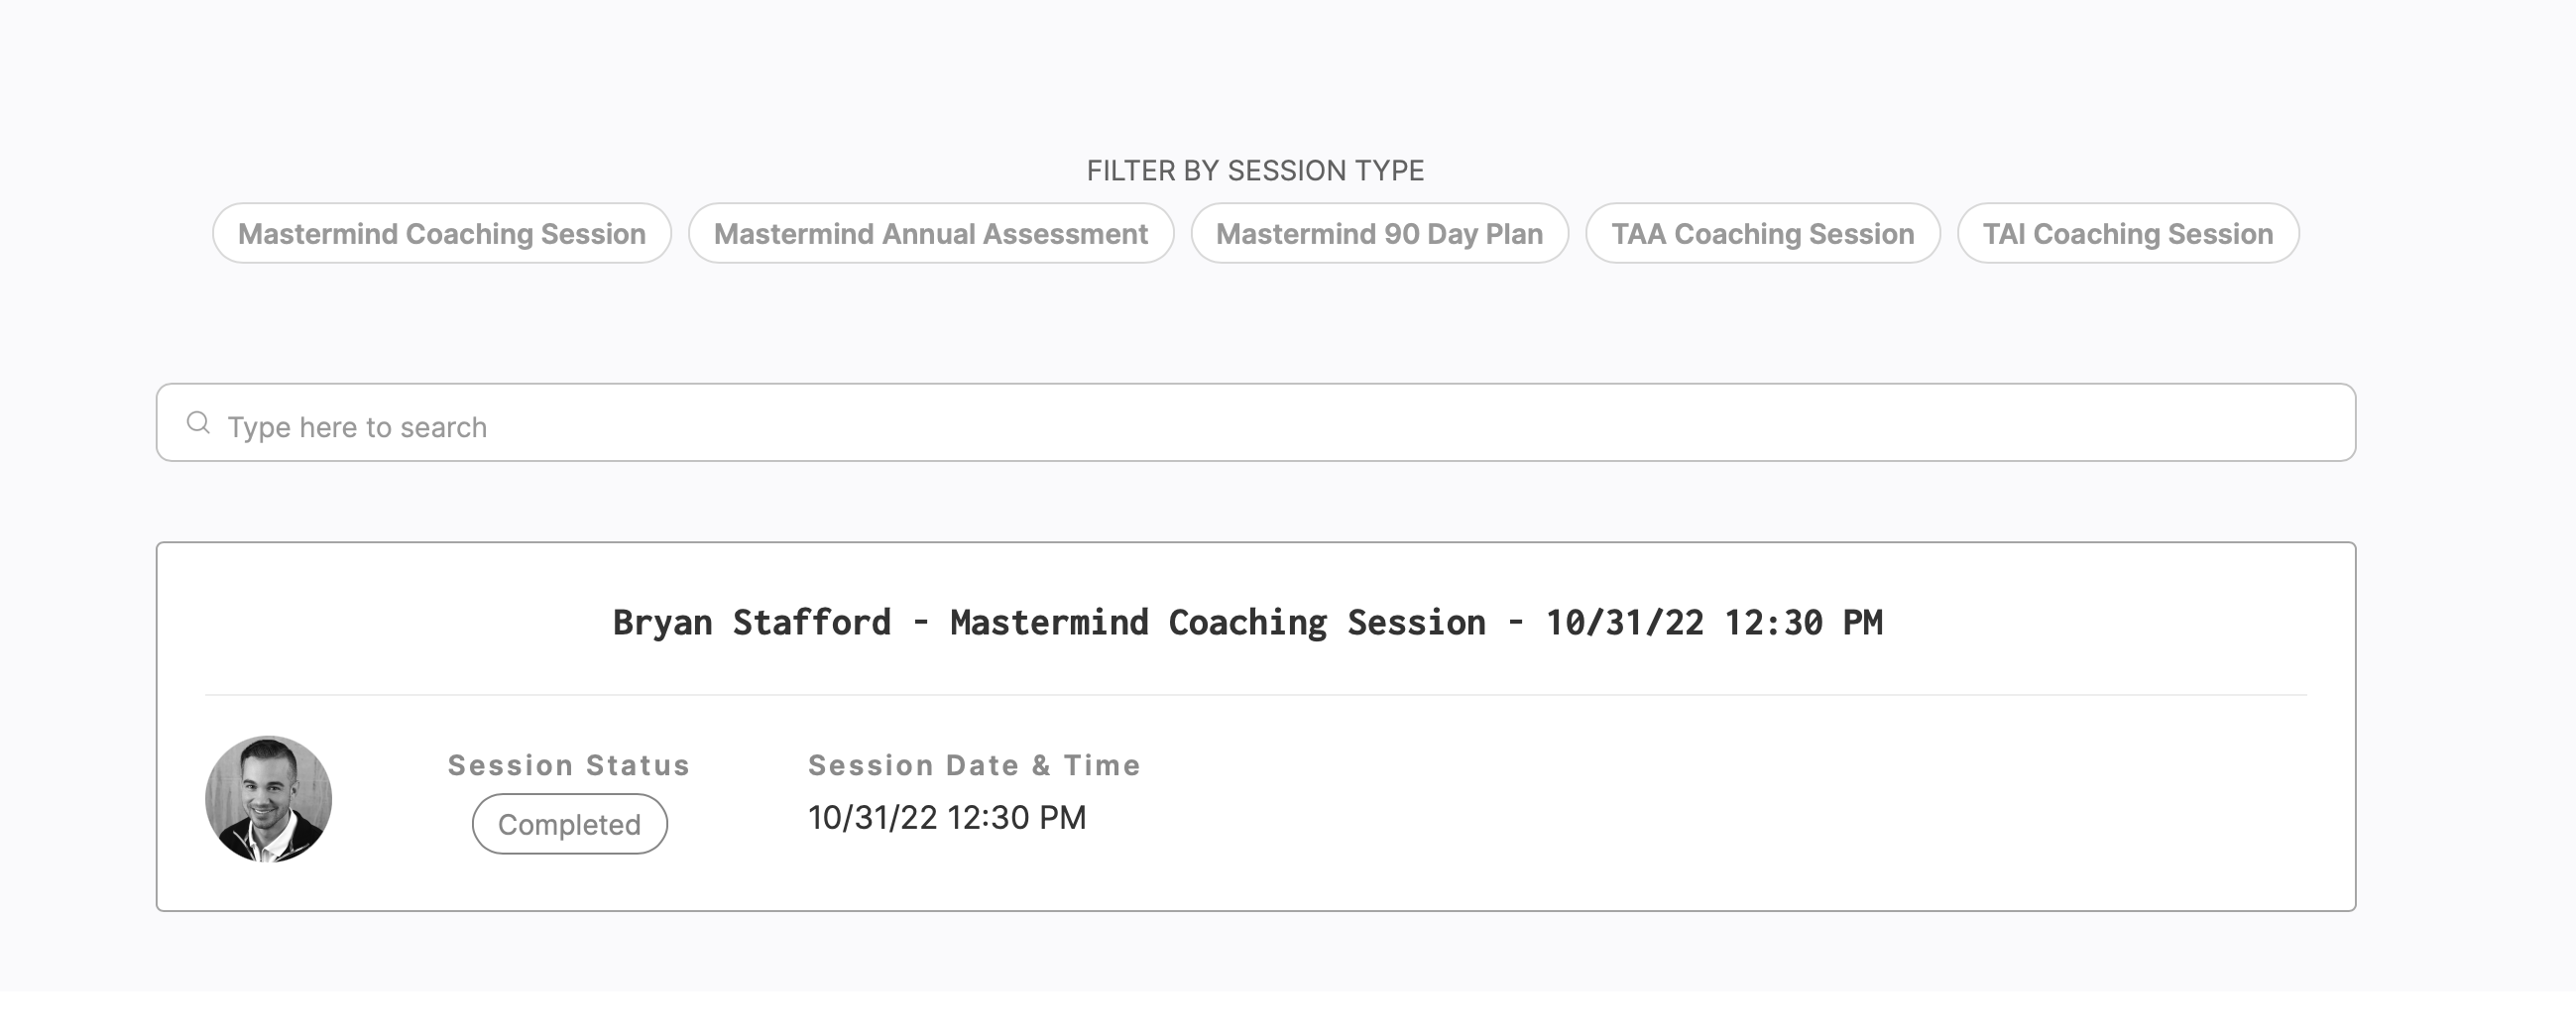Focus the 'Type here to search' field
The image size is (2576, 1035).
pos(1255,422)
